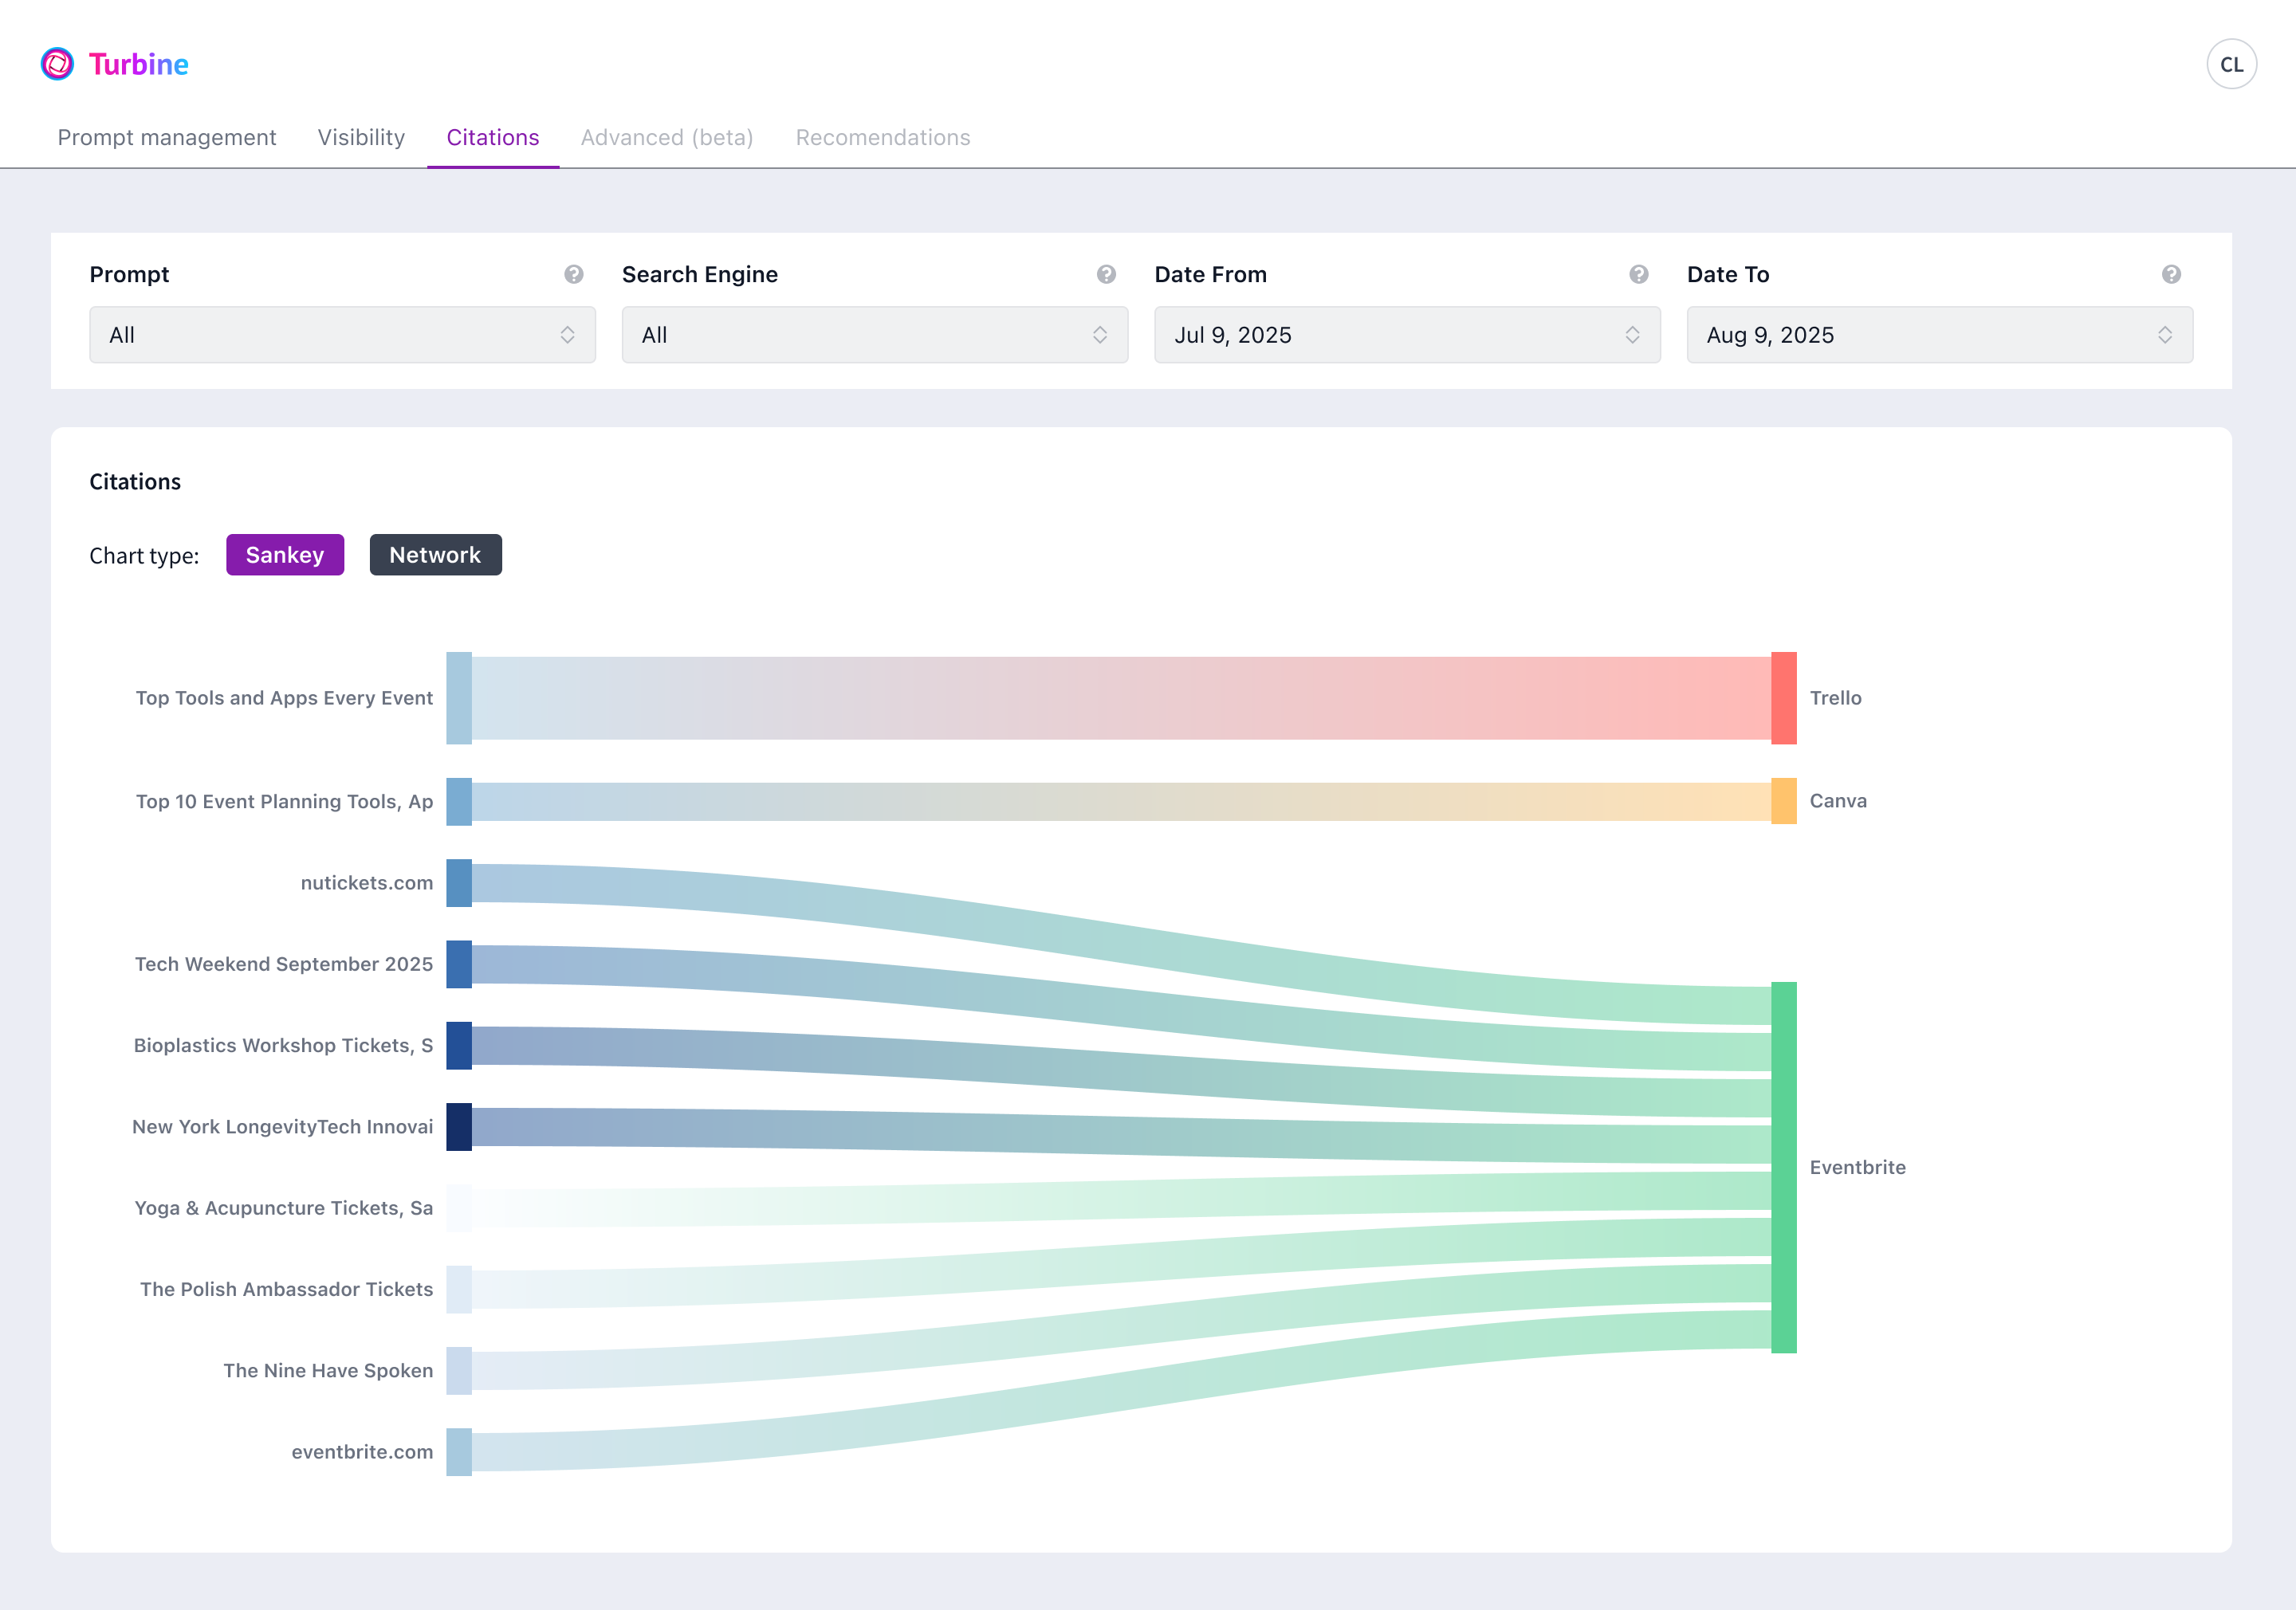Click the 'The Polish Ambassador Tickets' label
Image resolution: width=2296 pixels, height=1610 pixels.
point(286,1289)
